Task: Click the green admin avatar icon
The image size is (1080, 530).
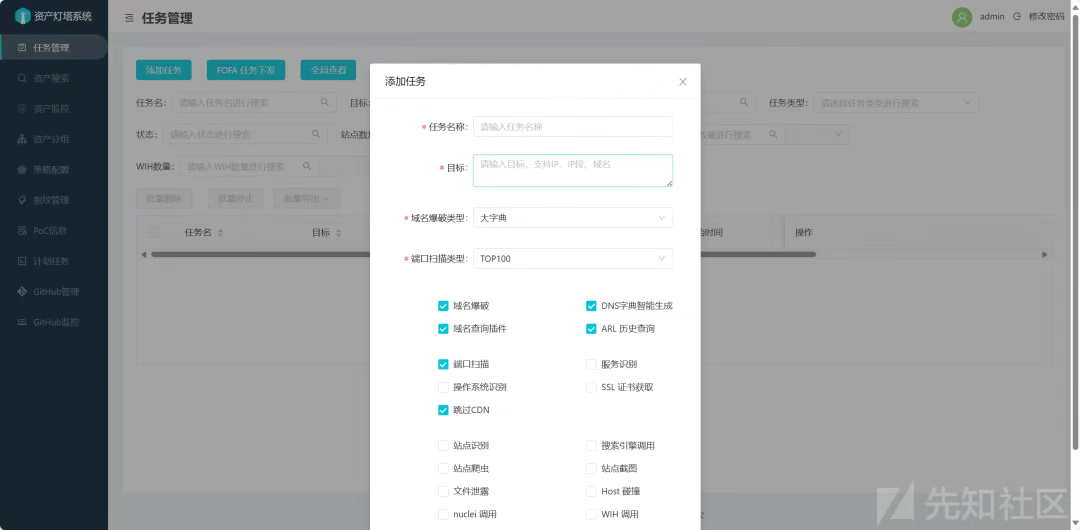Action: coord(962,17)
